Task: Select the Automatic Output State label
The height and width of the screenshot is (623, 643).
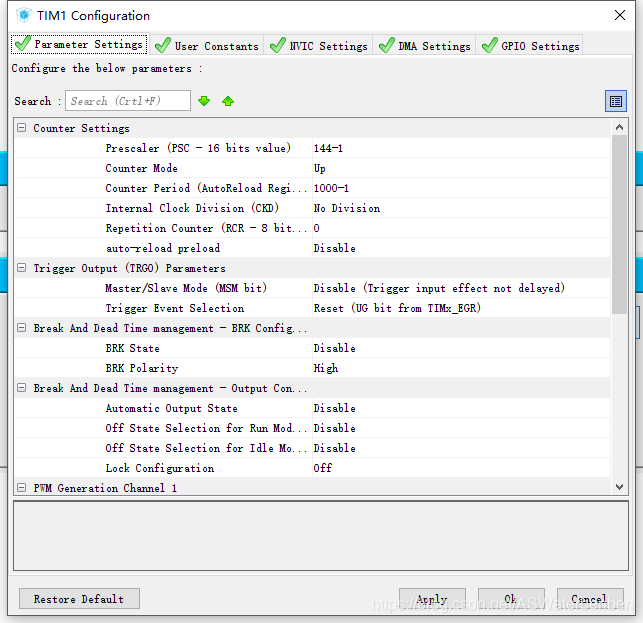Action: [171, 408]
